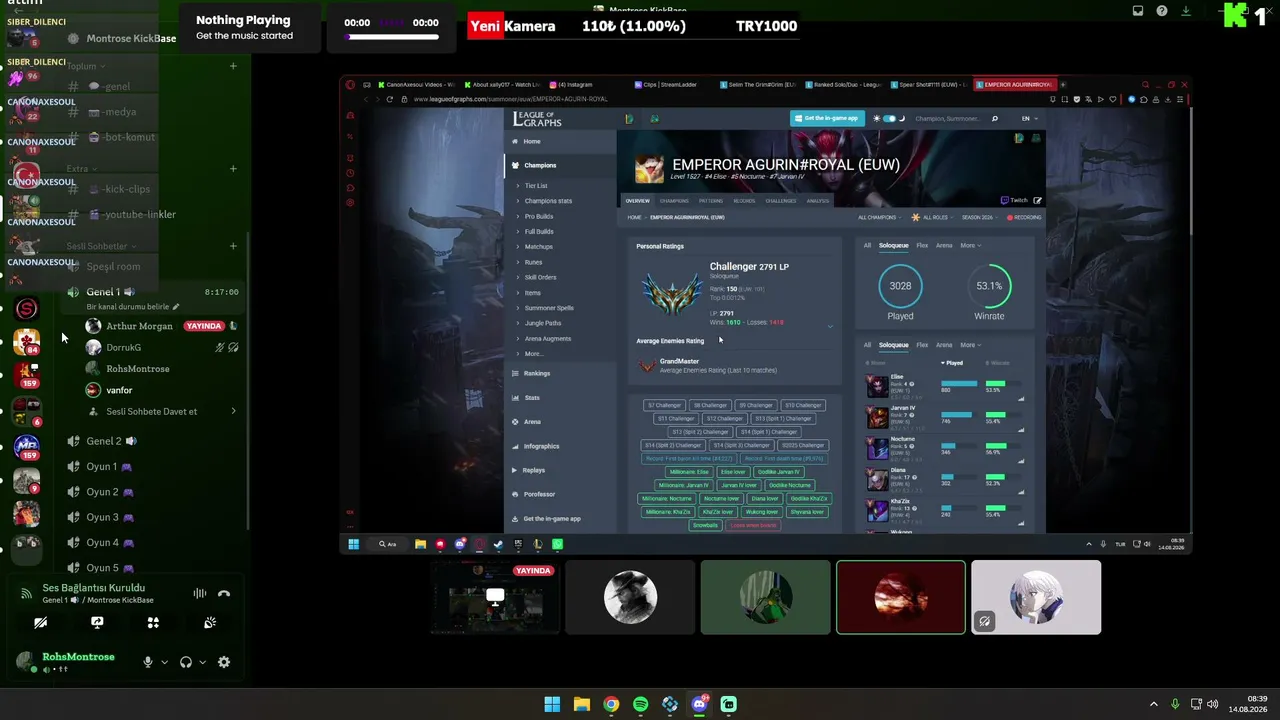Screen dimensions: 1280x720
Task: Open Discord user settings gear
Action: (224, 662)
